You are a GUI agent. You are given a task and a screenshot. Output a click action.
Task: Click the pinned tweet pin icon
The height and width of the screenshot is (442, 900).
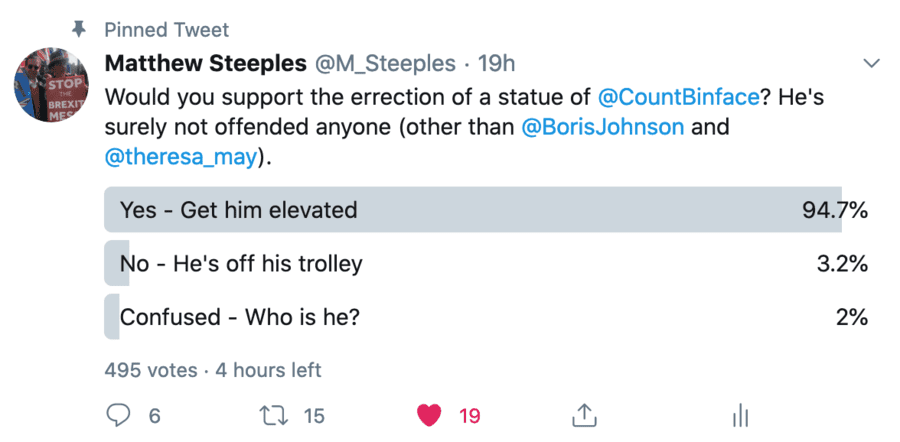coord(78,28)
